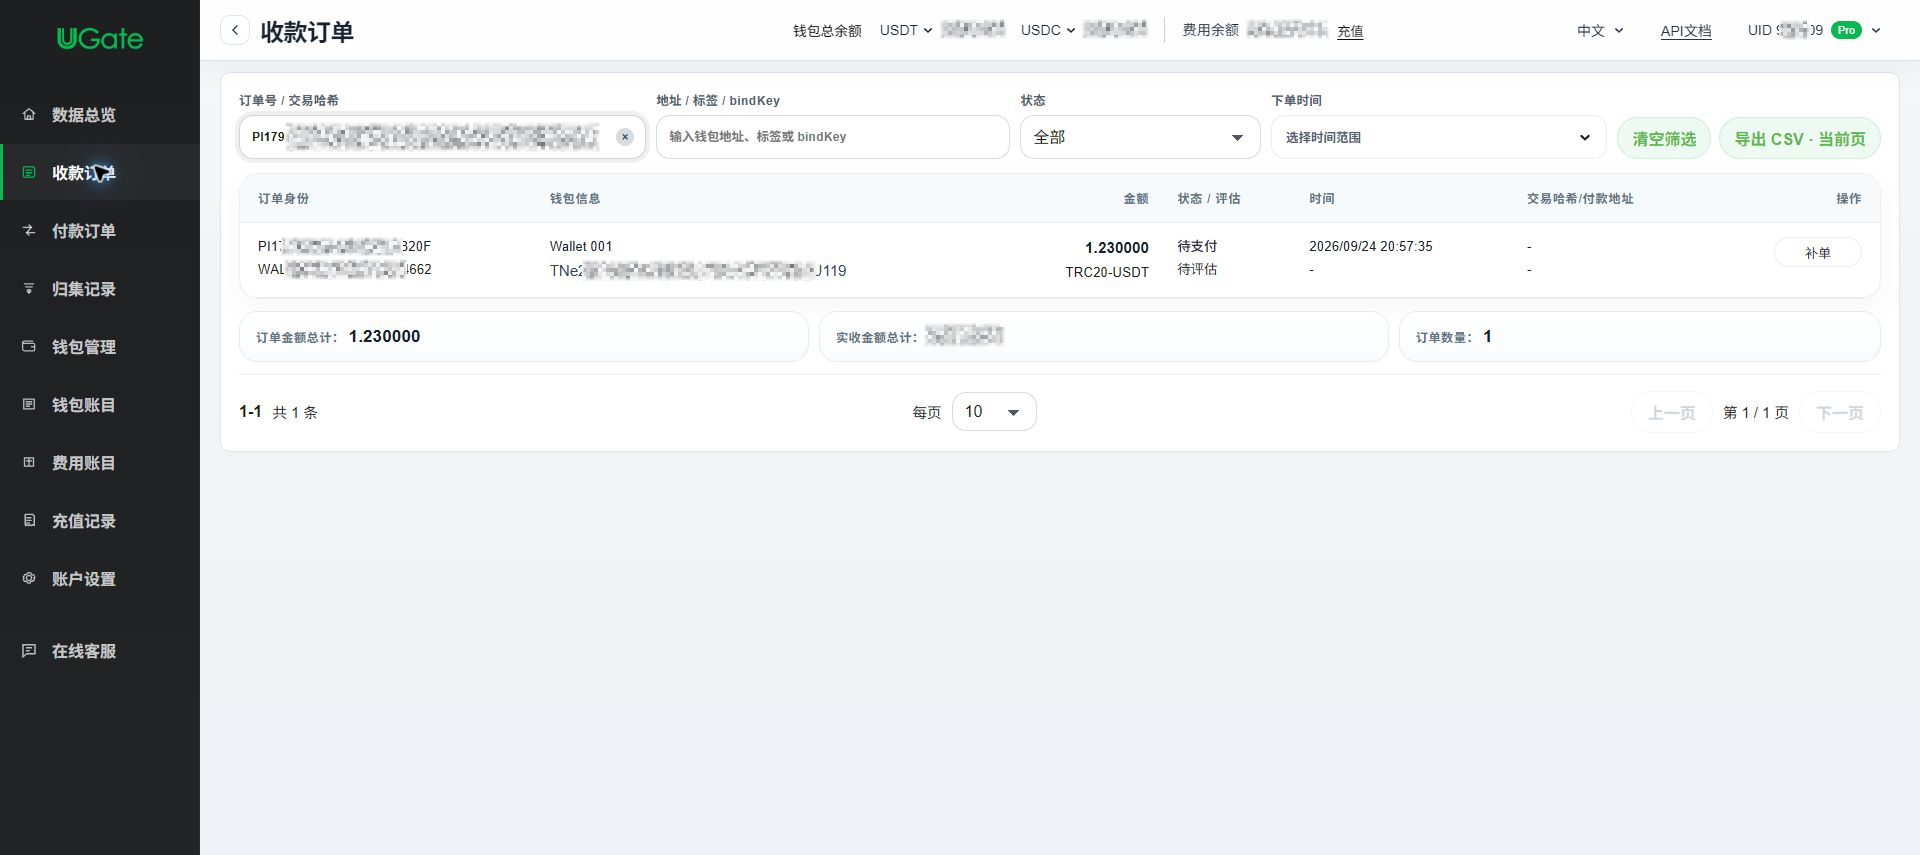The height and width of the screenshot is (855, 1920).
Task: Click 导出 CSV · 当前页 button
Action: [x=1800, y=138]
